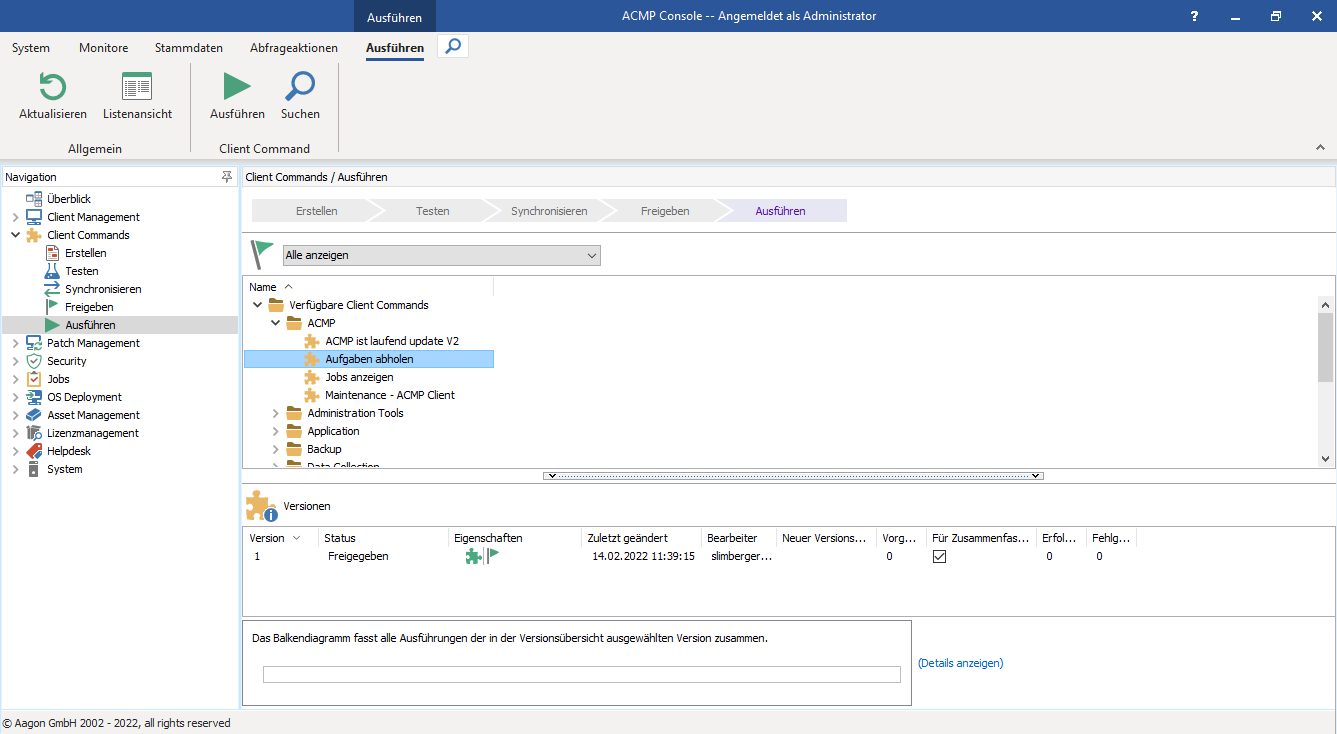Go to the Freigeben workflow step
1337x734 pixels.
coord(665,211)
